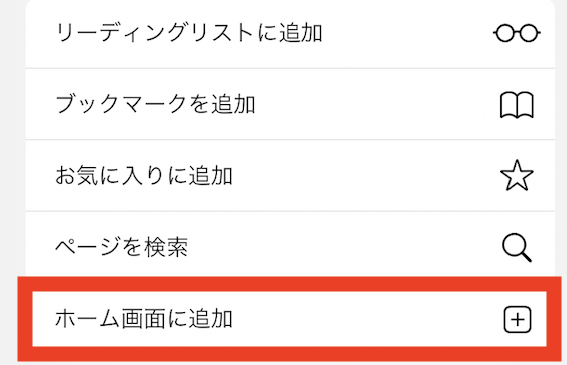The width and height of the screenshot is (567, 365).
Task: Click the star favorites icon
Action: 516,176
